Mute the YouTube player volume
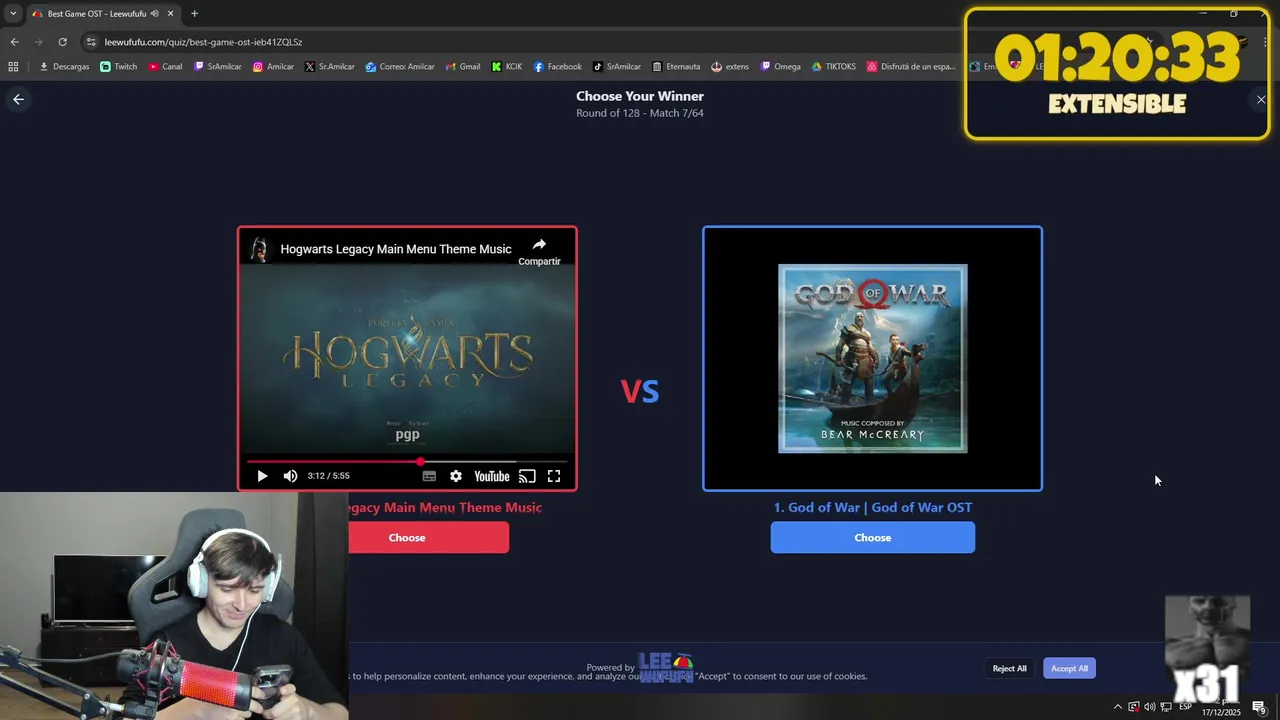The image size is (1280, 720). [x=290, y=476]
